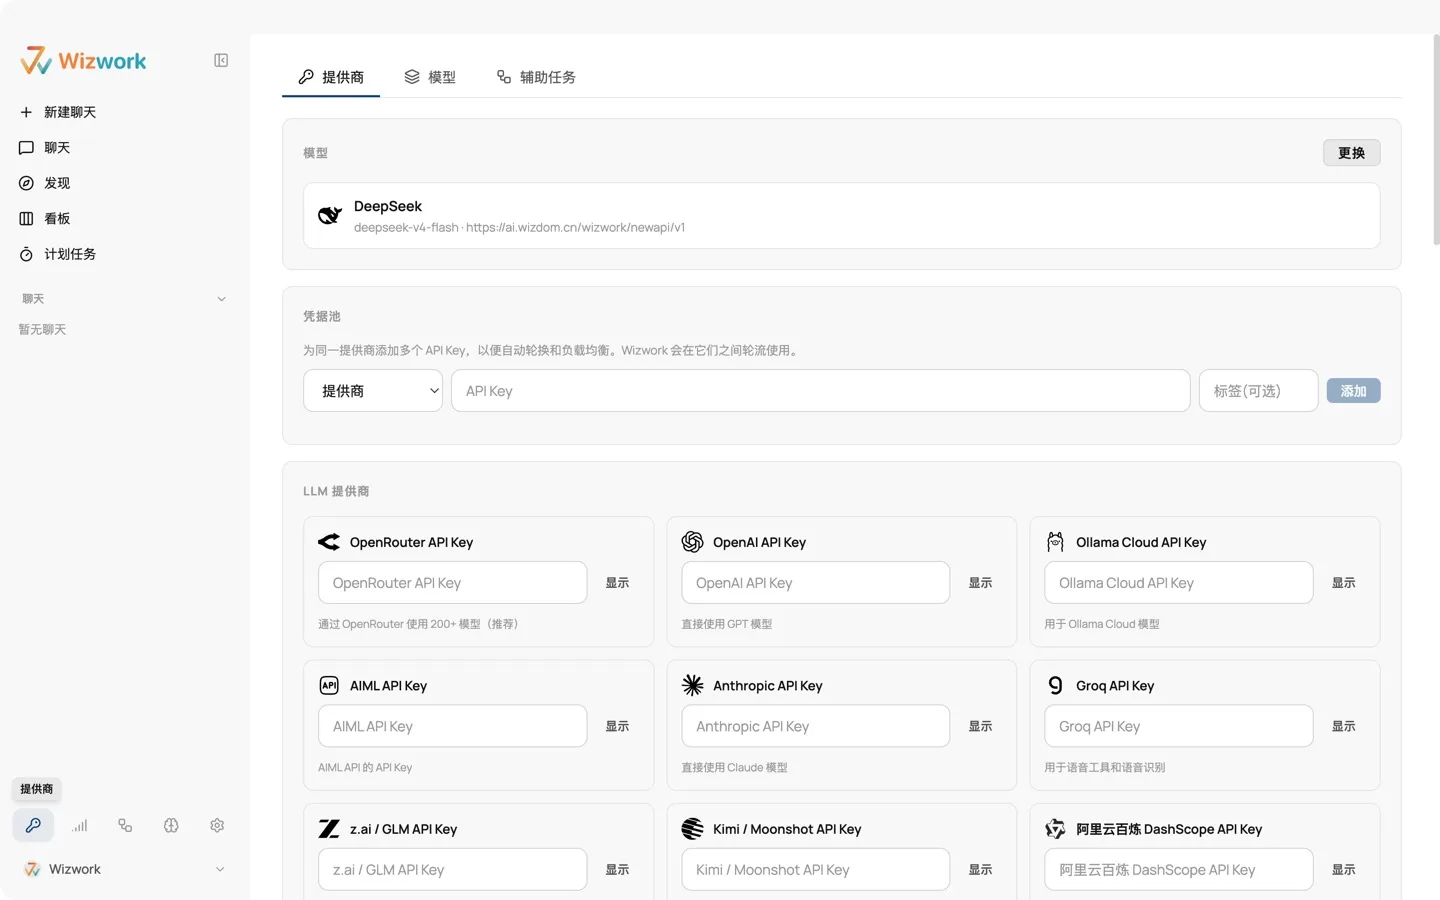Focus the 标签(可选) input field

(x=1258, y=391)
